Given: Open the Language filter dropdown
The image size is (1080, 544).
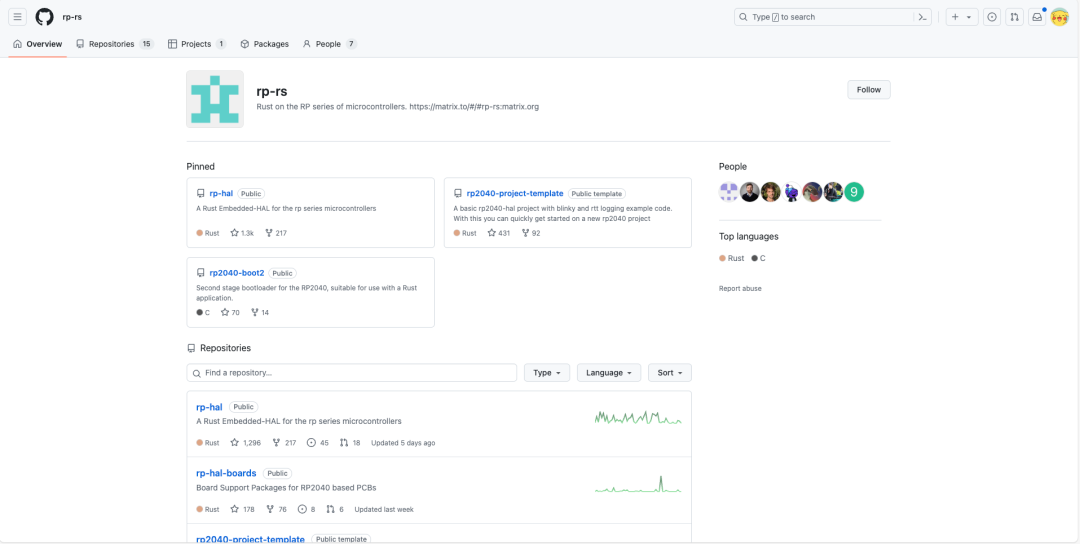Looking at the screenshot, I should tap(609, 373).
